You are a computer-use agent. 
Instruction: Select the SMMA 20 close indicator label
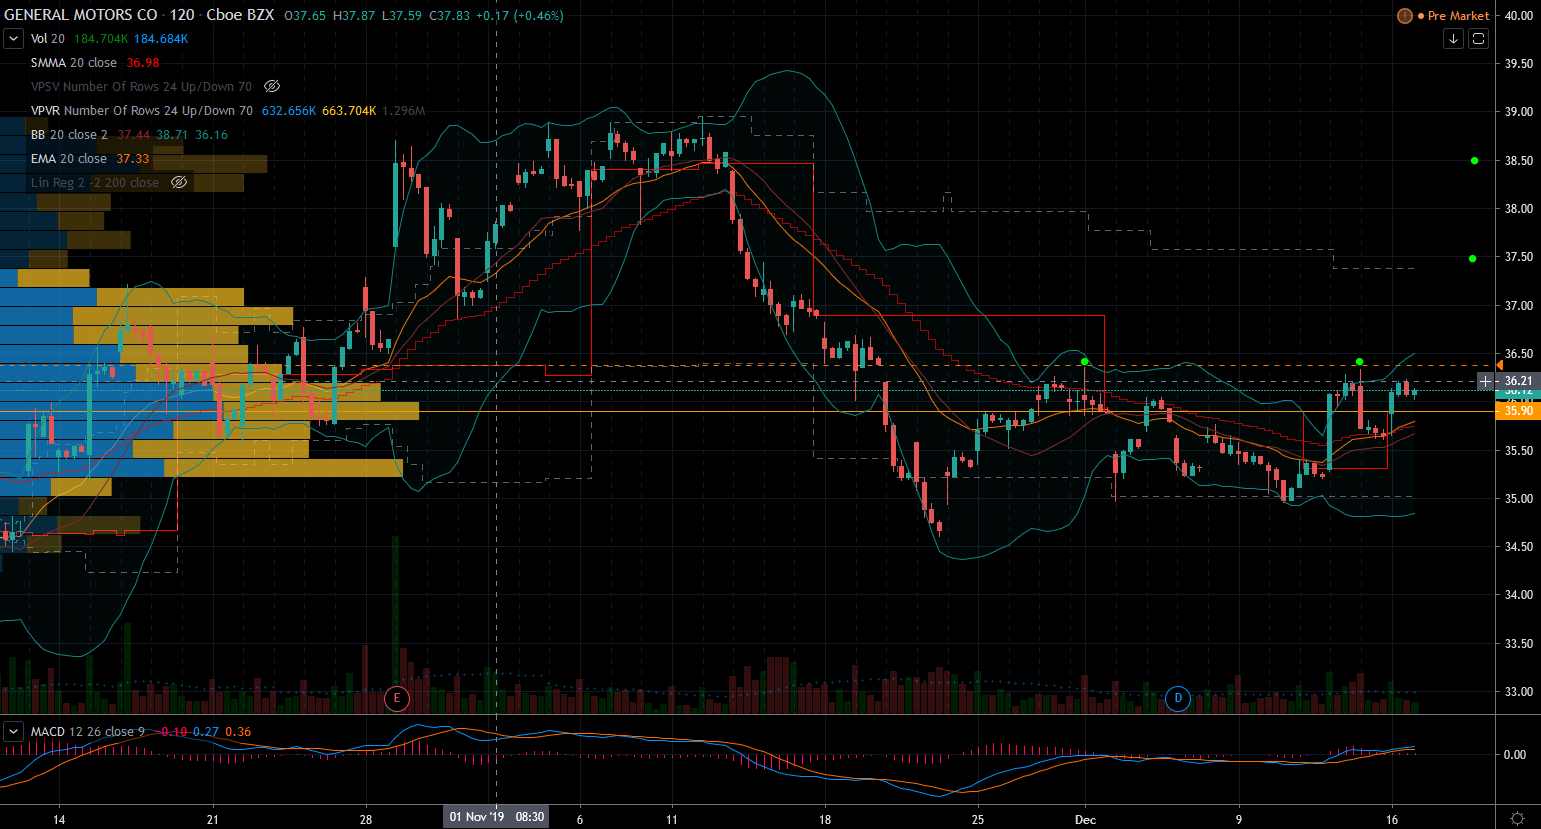pyautogui.click(x=74, y=63)
